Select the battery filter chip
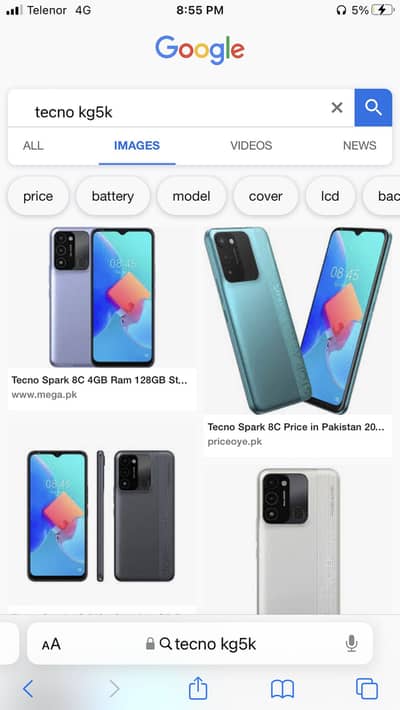Viewport: 400px width, 710px height. point(113,196)
